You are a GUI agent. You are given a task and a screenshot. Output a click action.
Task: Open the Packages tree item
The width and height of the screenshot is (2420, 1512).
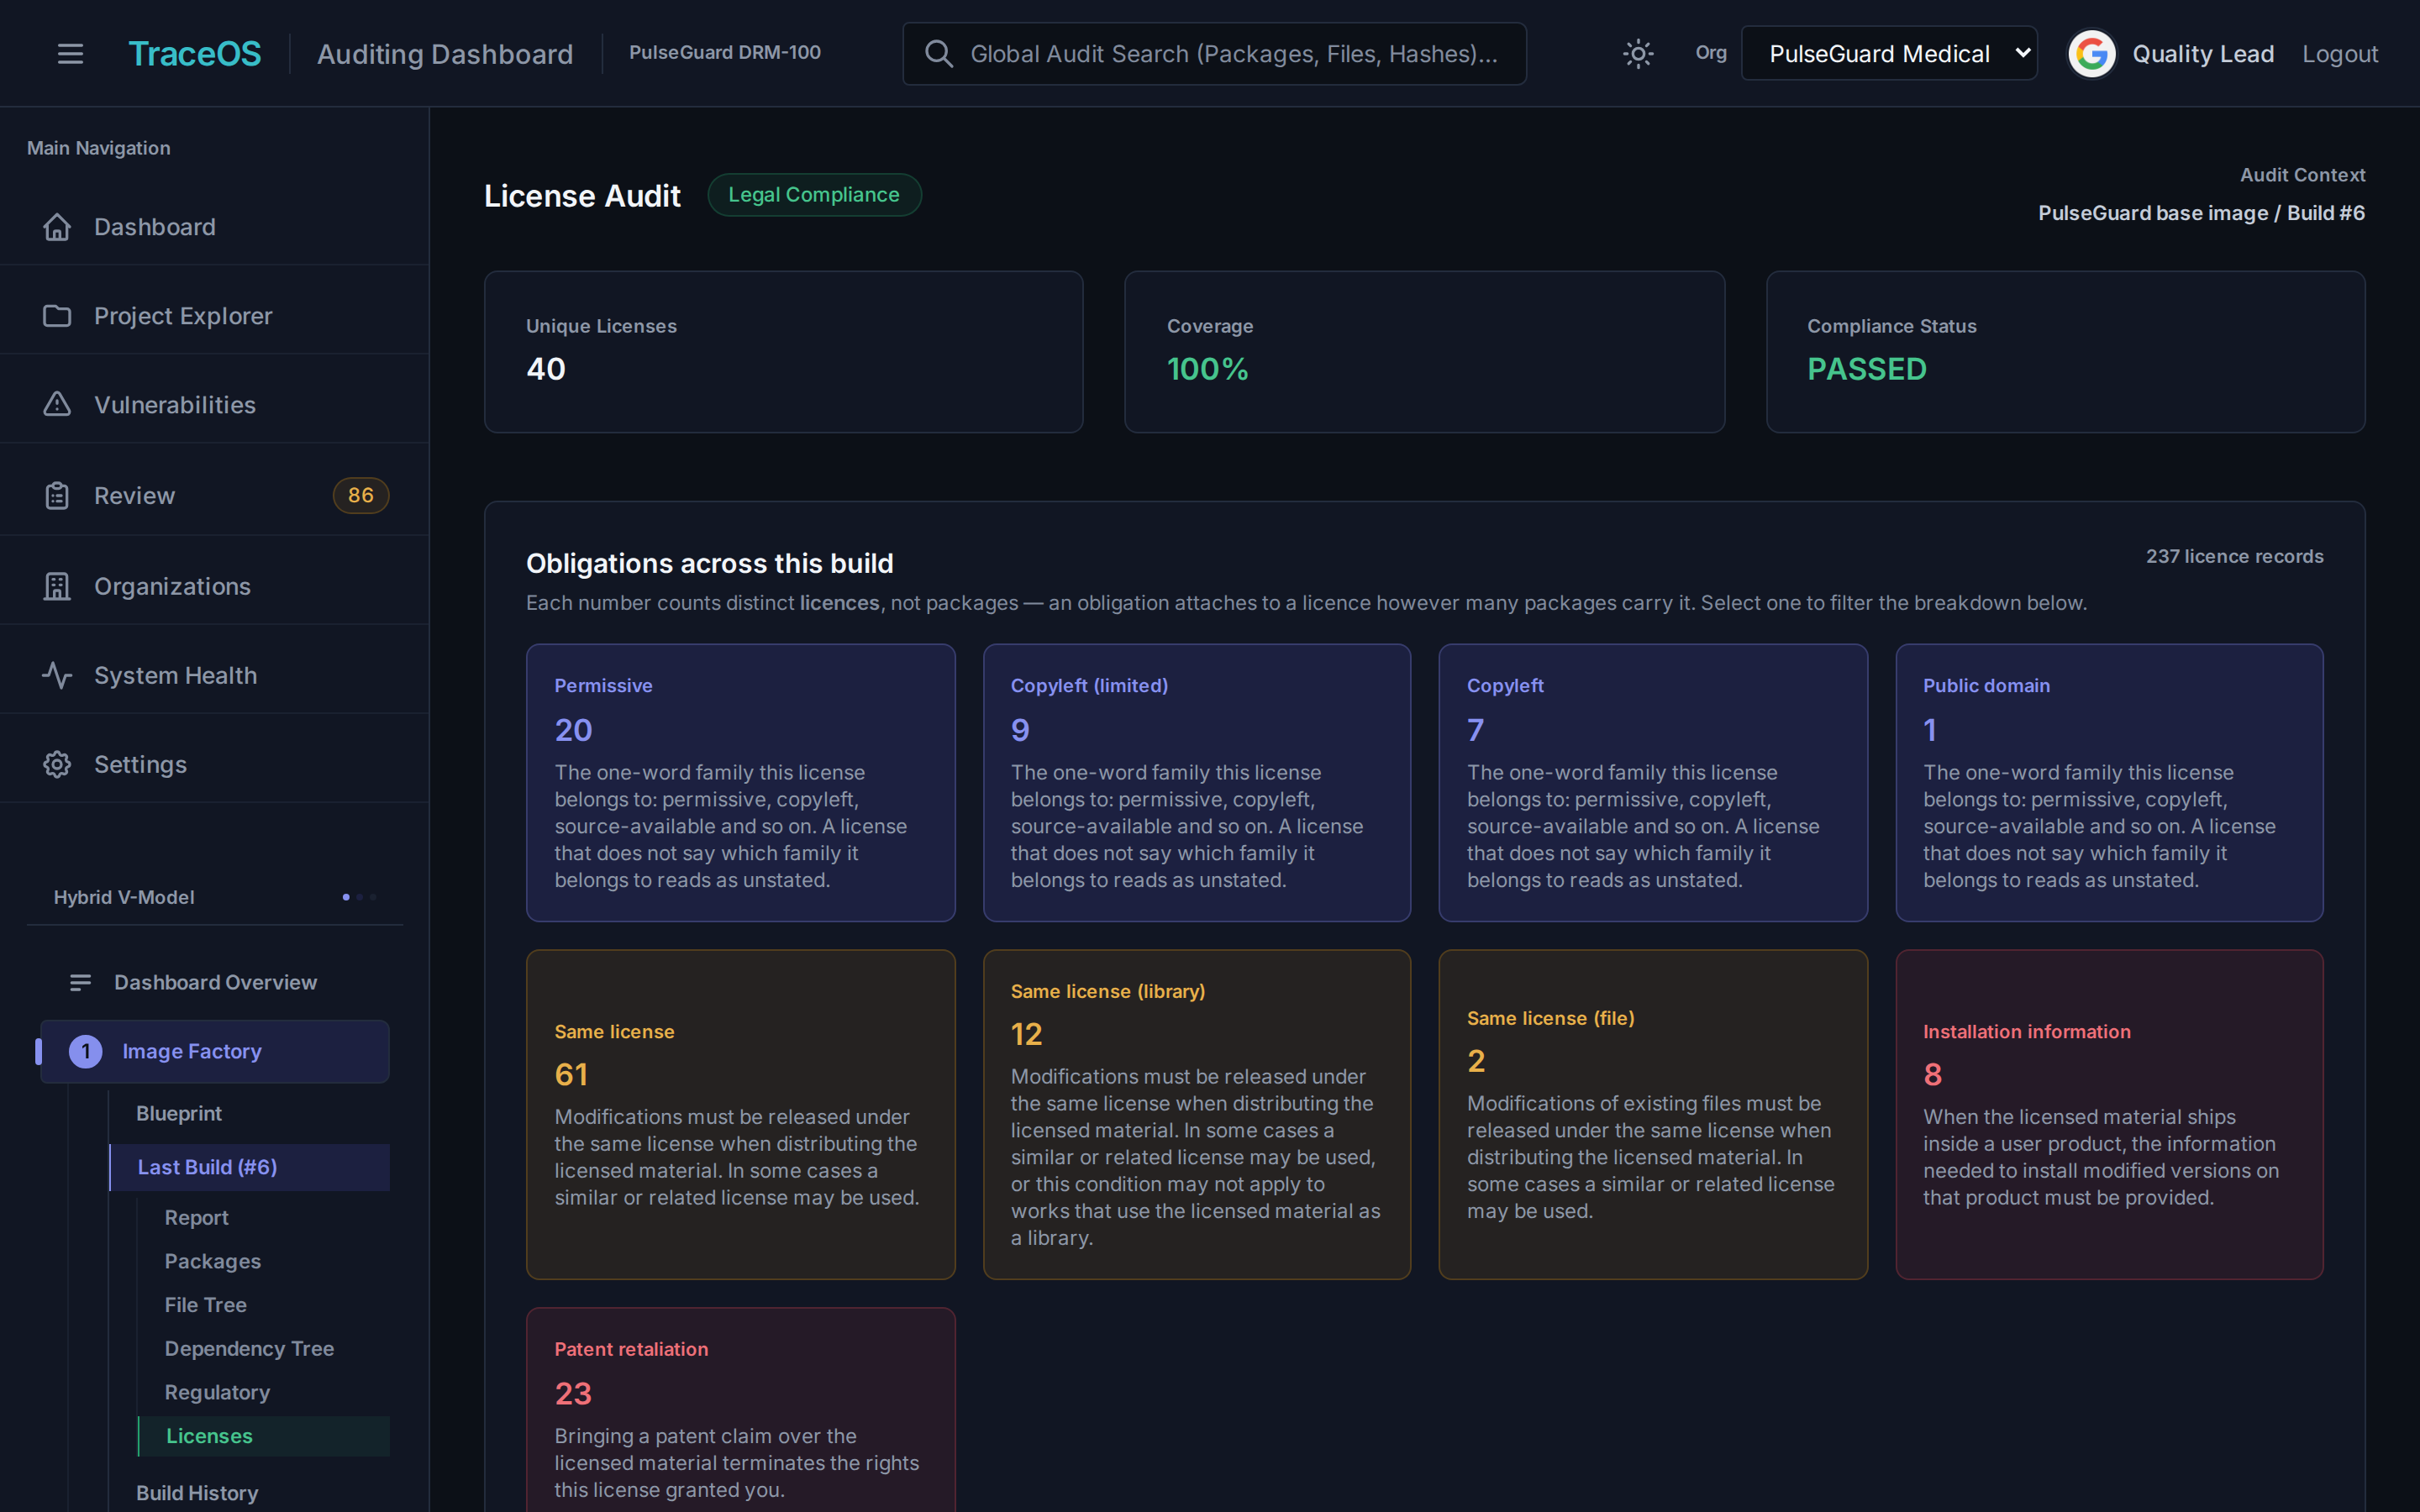click(x=264, y=1262)
